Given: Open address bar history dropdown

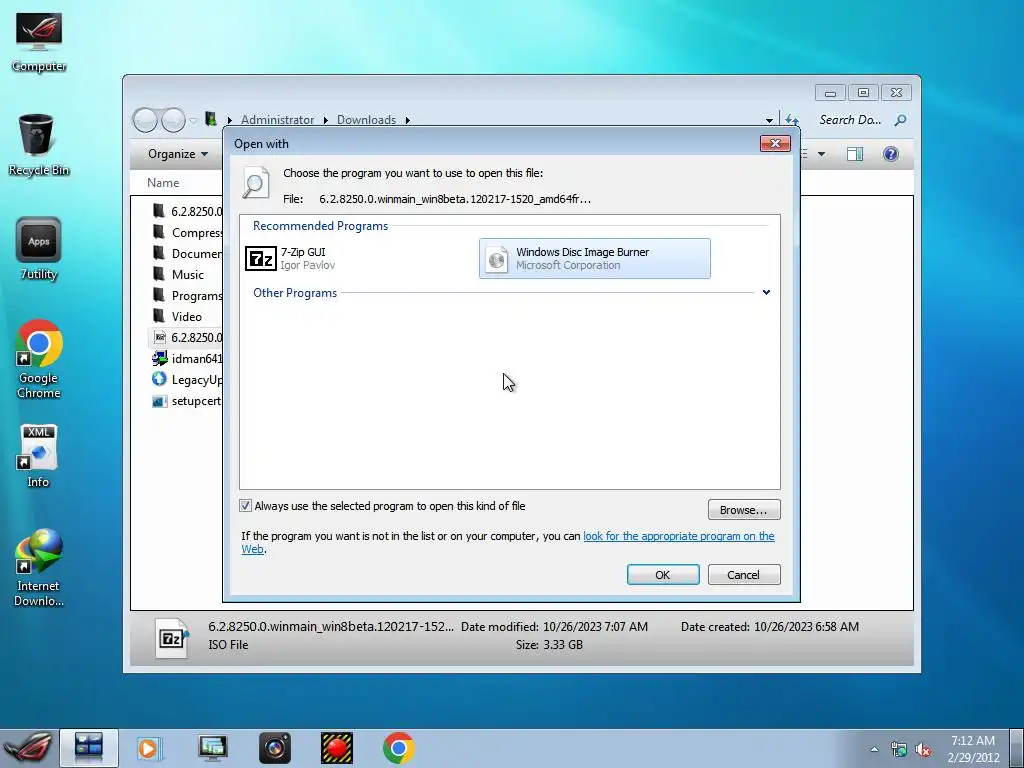Looking at the screenshot, I should coord(769,120).
